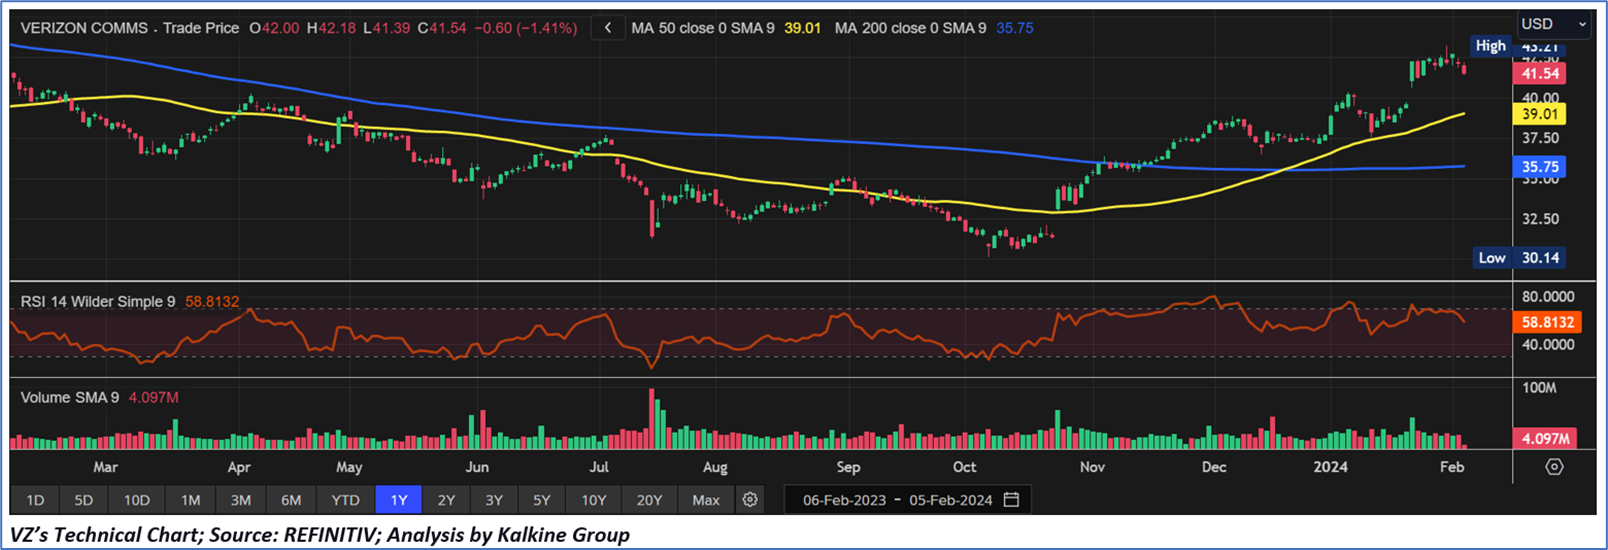
Task: Click the 58.8132 RSI value tag
Action: 1547,322
